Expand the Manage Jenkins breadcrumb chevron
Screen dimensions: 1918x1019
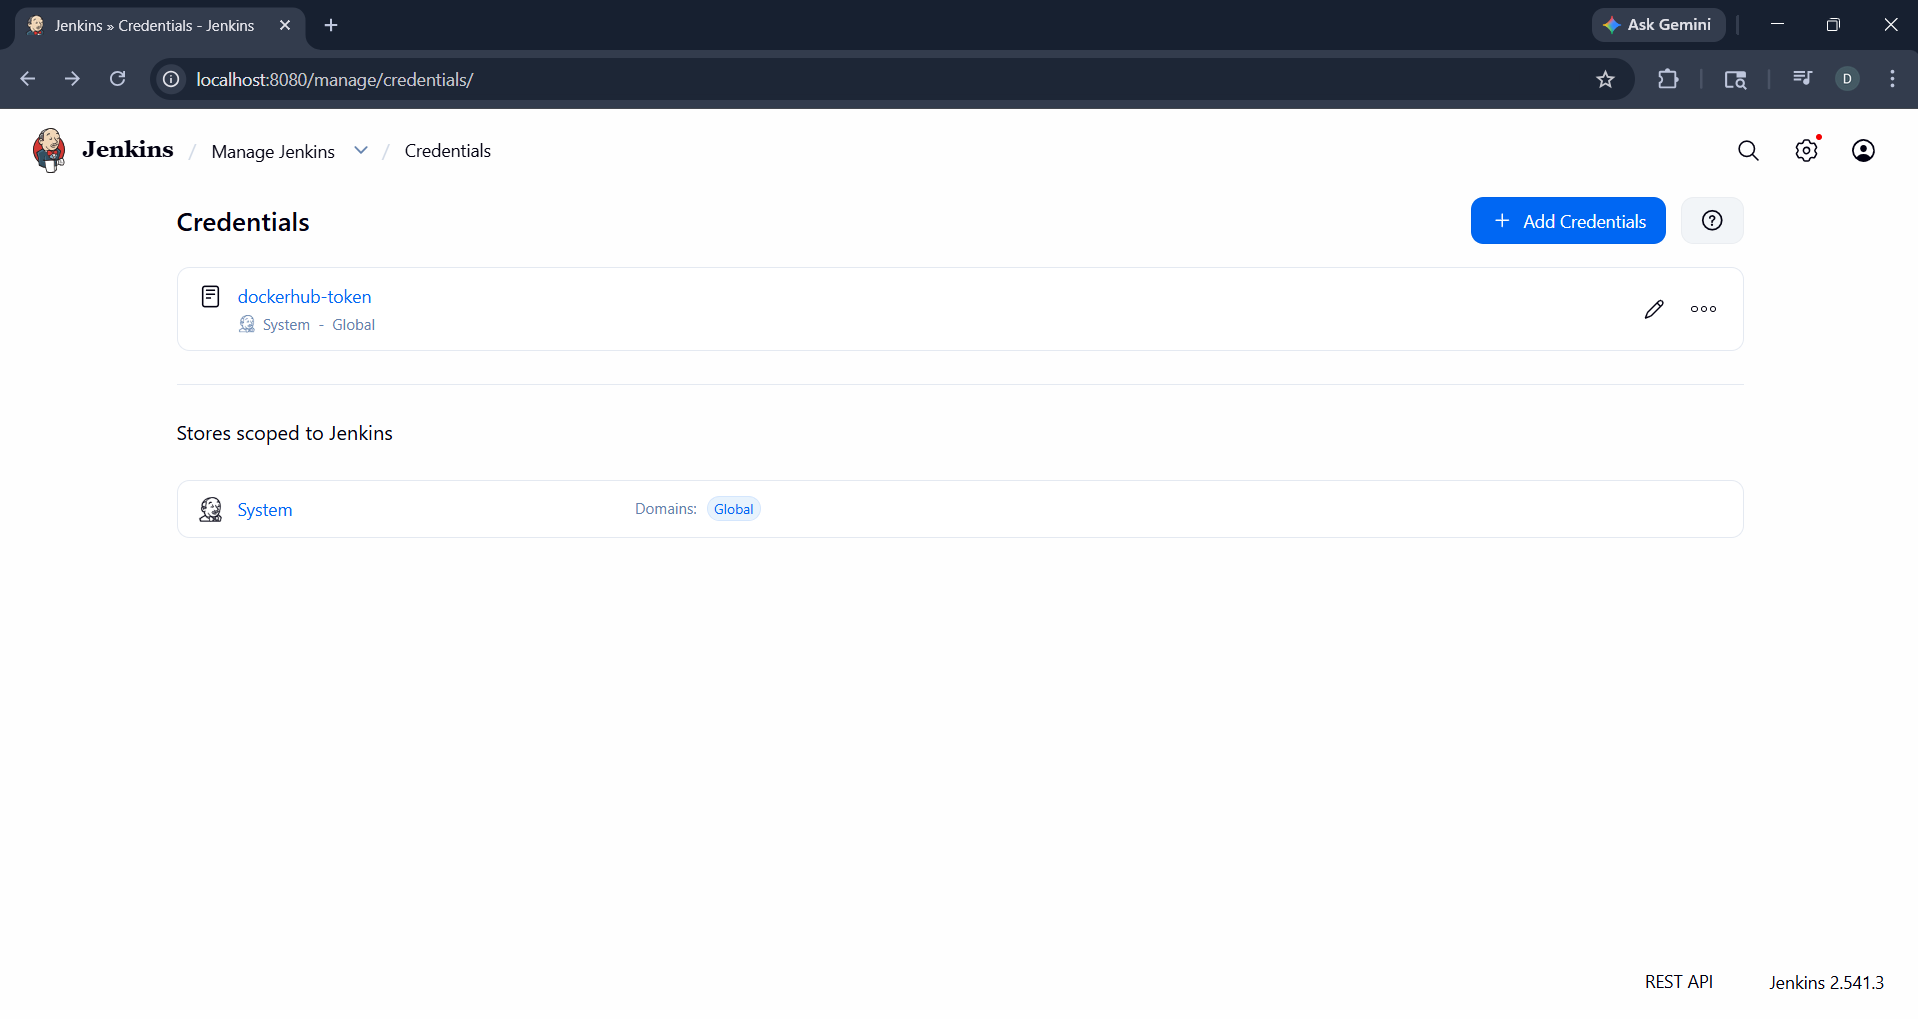click(x=361, y=150)
